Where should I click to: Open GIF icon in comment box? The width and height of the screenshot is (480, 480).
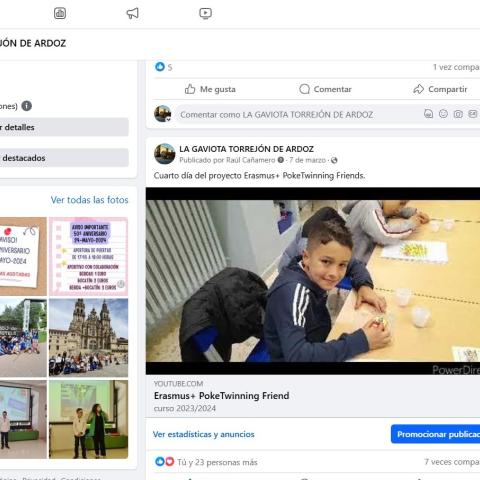click(473, 114)
